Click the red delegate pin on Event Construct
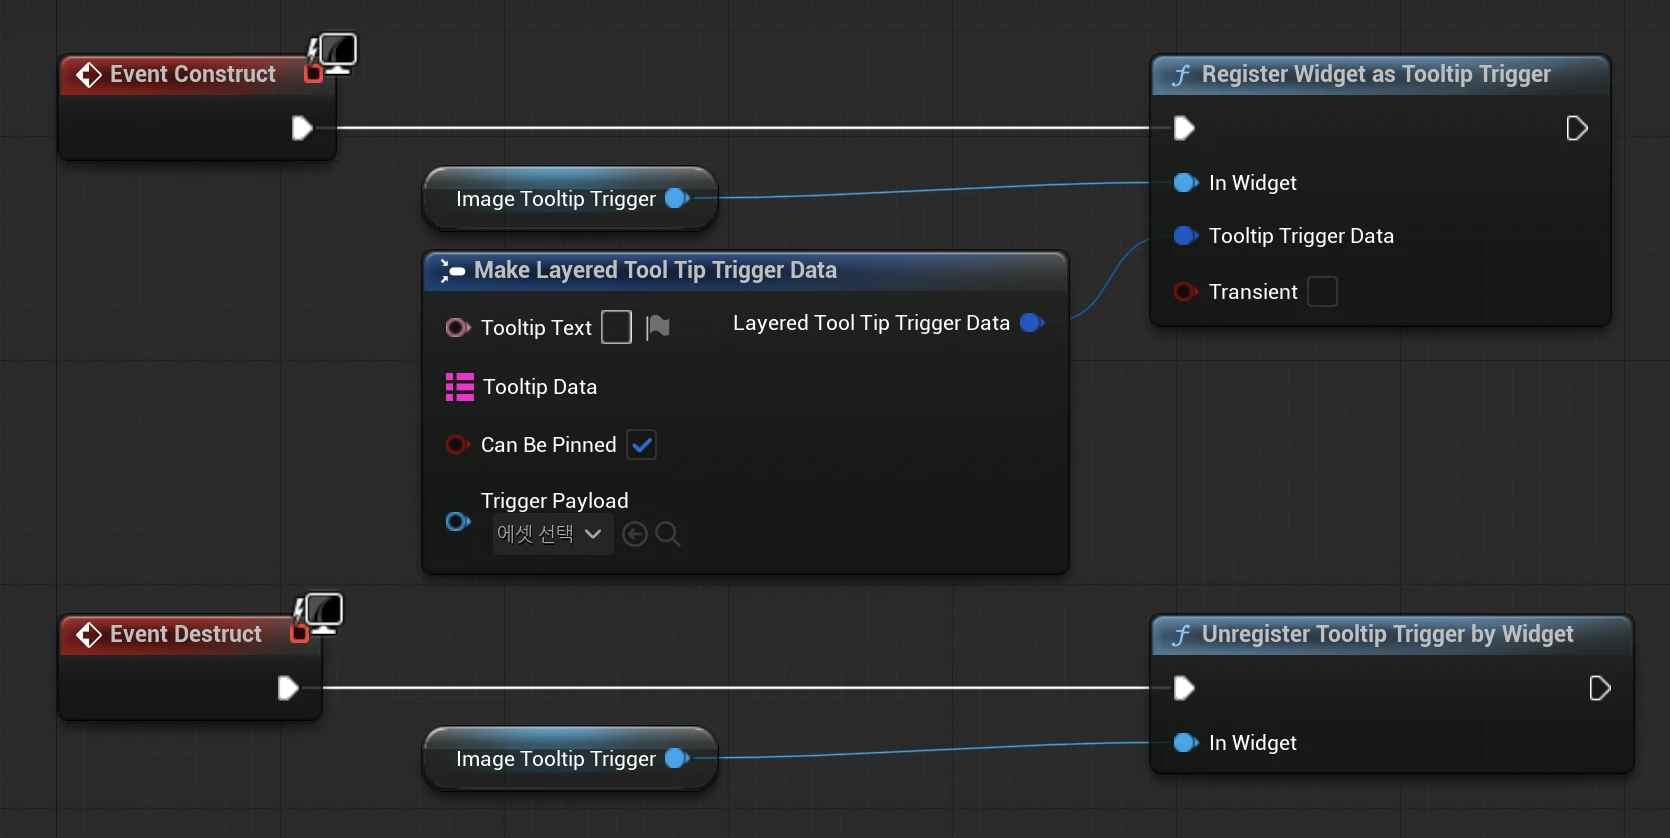The width and height of the screenshot is (1670, 838). pyautogui.click(x=313, y=73)
